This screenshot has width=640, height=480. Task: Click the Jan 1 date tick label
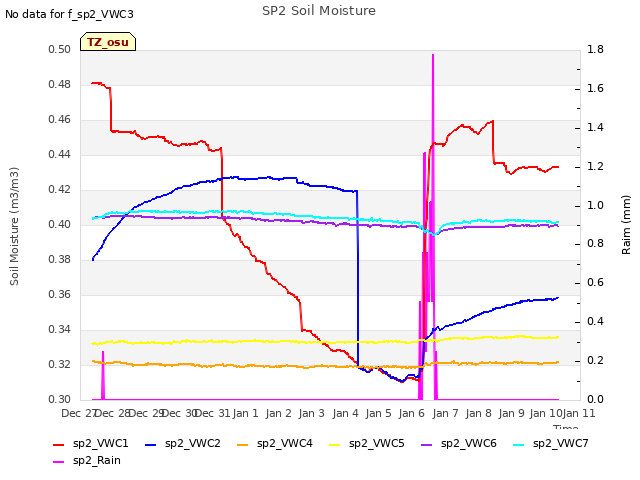click(x=246, y=413)
